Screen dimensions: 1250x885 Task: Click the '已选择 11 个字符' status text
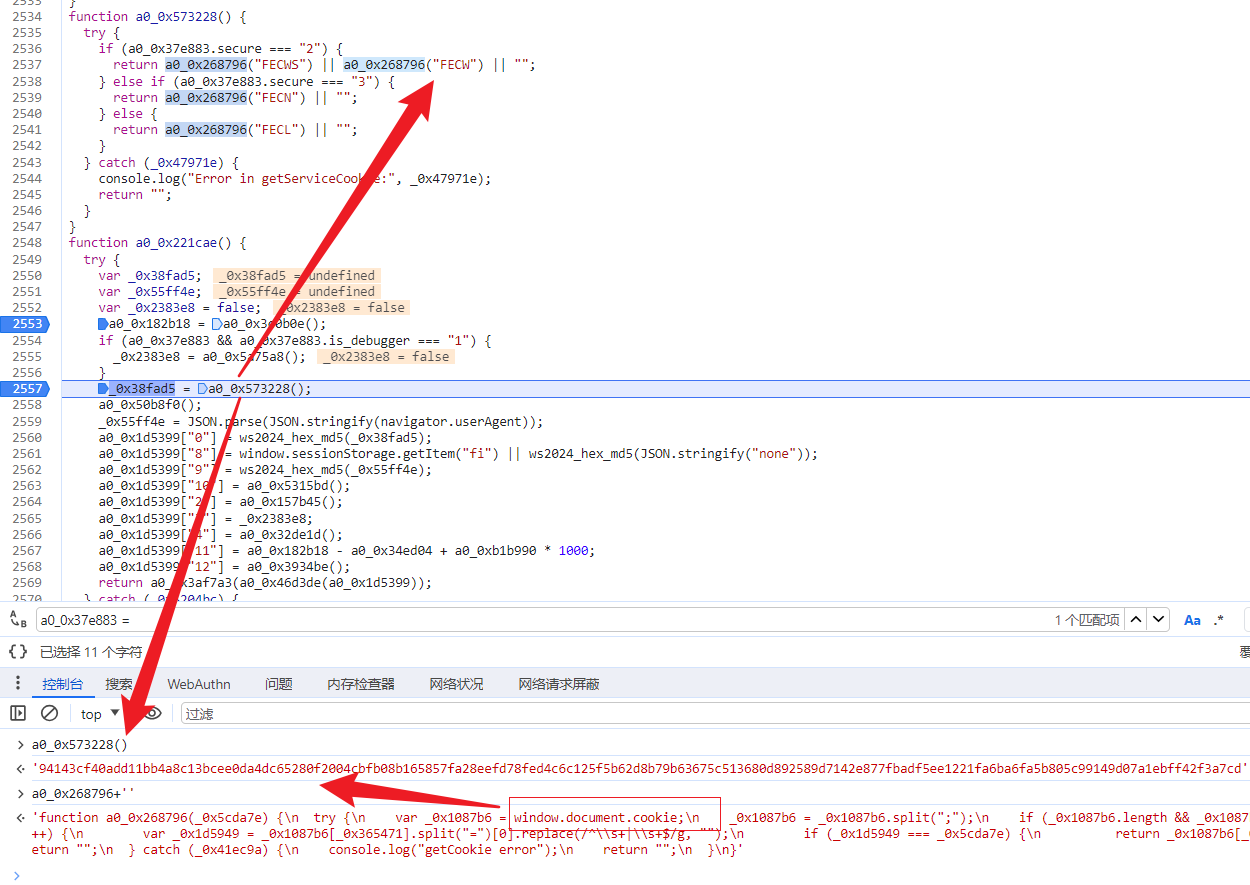point(91,652)
